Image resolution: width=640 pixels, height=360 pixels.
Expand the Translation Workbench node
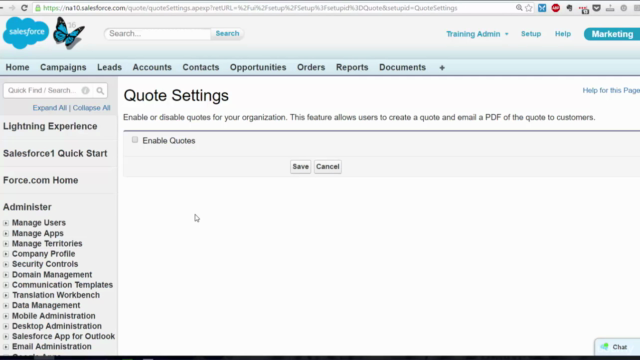coord(6,295)
